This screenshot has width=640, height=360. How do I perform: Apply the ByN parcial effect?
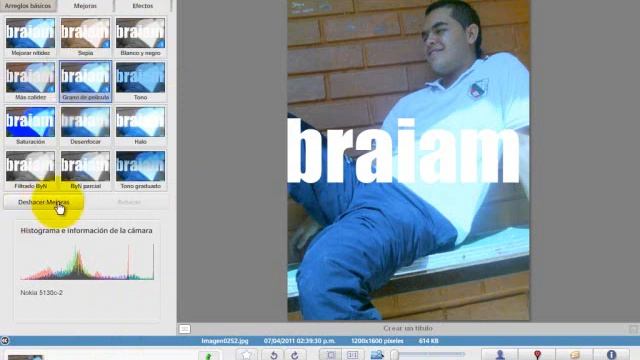click(x=85, y=170)
